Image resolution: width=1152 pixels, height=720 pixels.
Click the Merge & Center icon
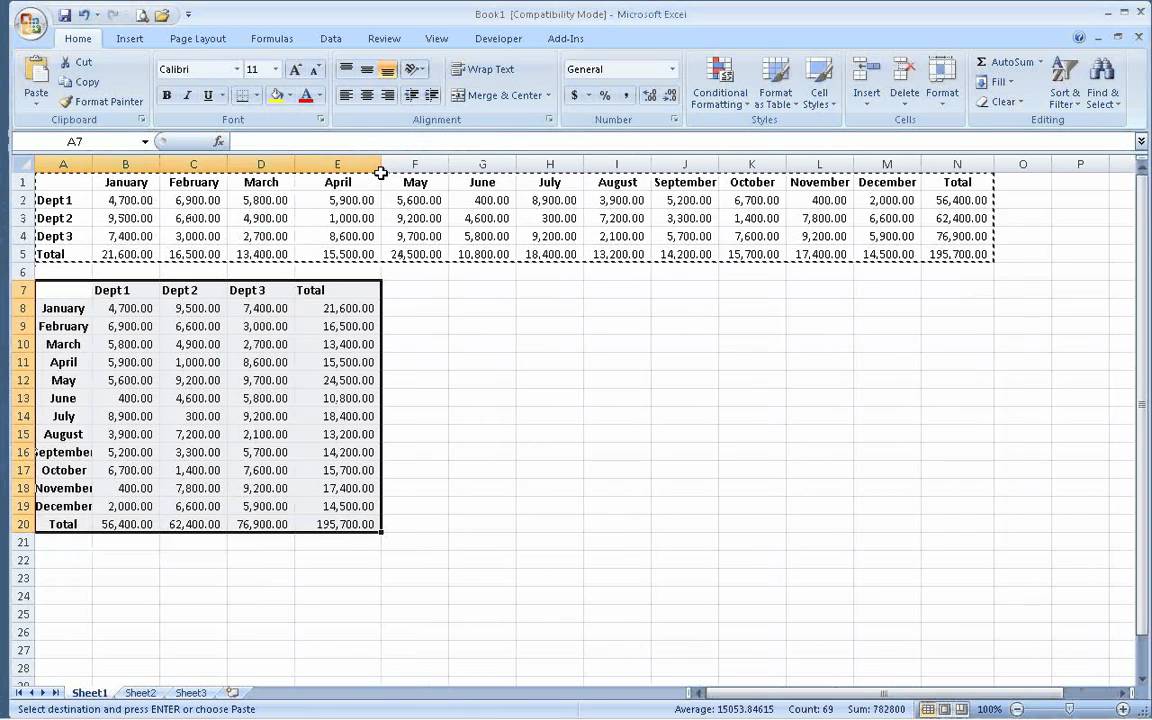click(x=458, y=96)
